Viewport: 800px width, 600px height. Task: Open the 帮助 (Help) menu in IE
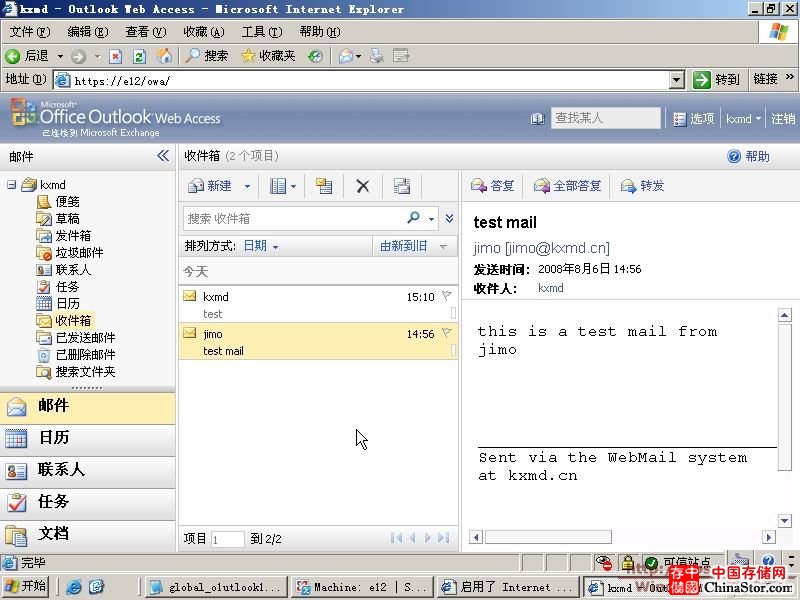point(320,32)
